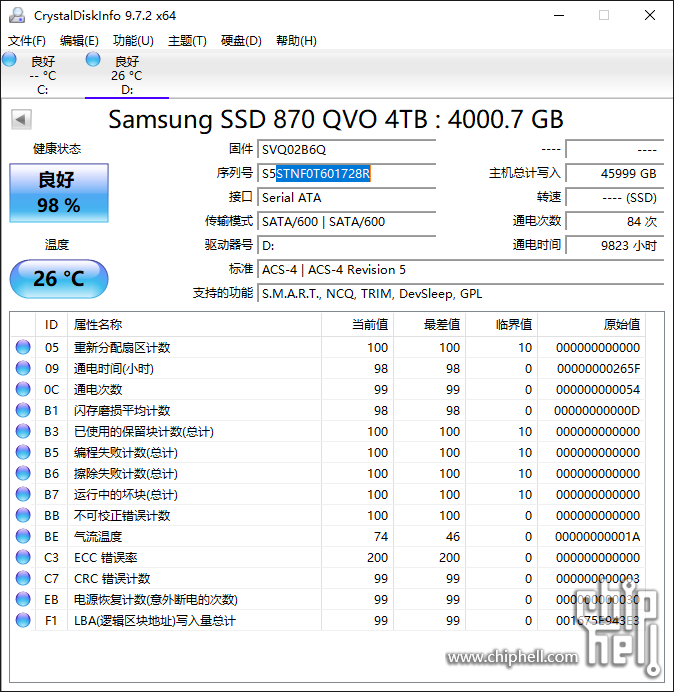Click raw value 0000000000D in row B1
674x692 pixels.
tap(597, 410)
